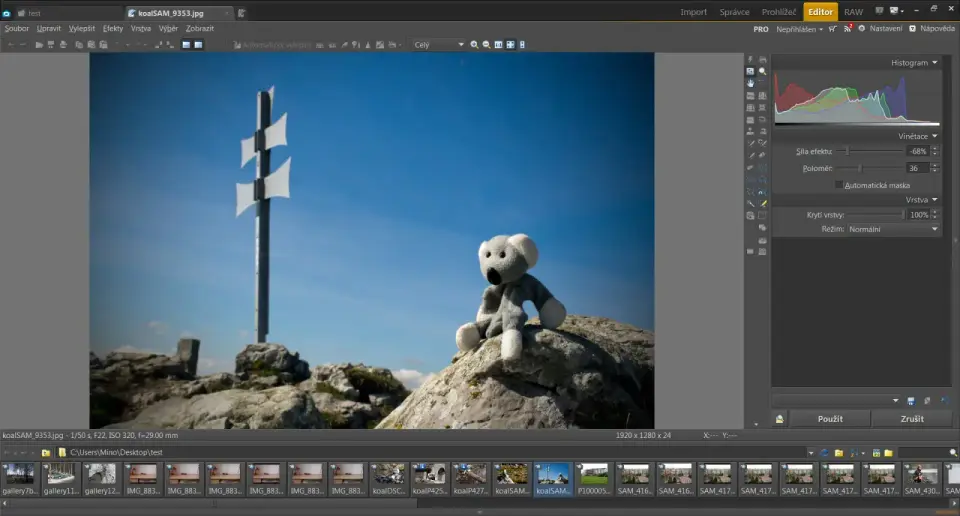
Task: Switch to the RAW tab
Action: [x=853, y=12]
